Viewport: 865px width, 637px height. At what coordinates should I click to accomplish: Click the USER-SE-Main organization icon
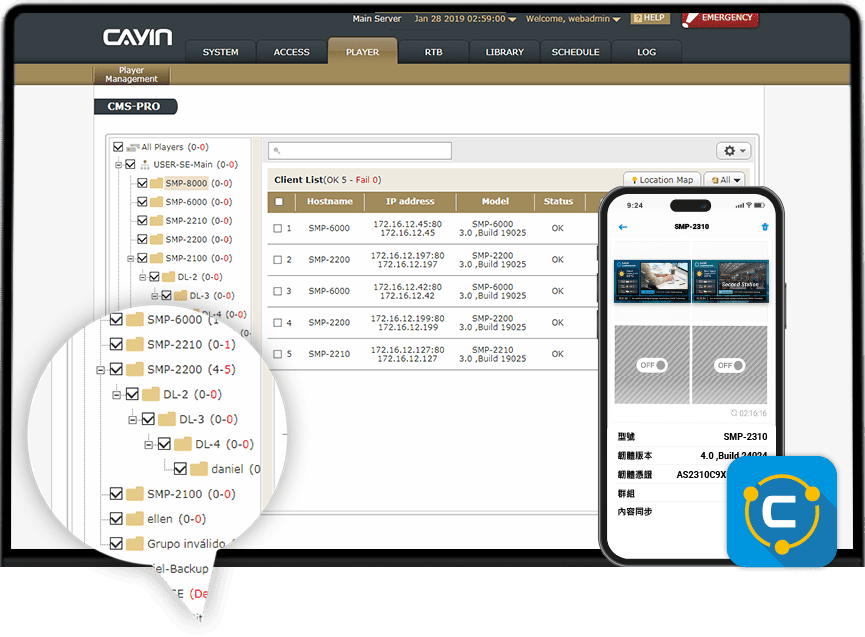pyautogui.click(x=145, y=164)
